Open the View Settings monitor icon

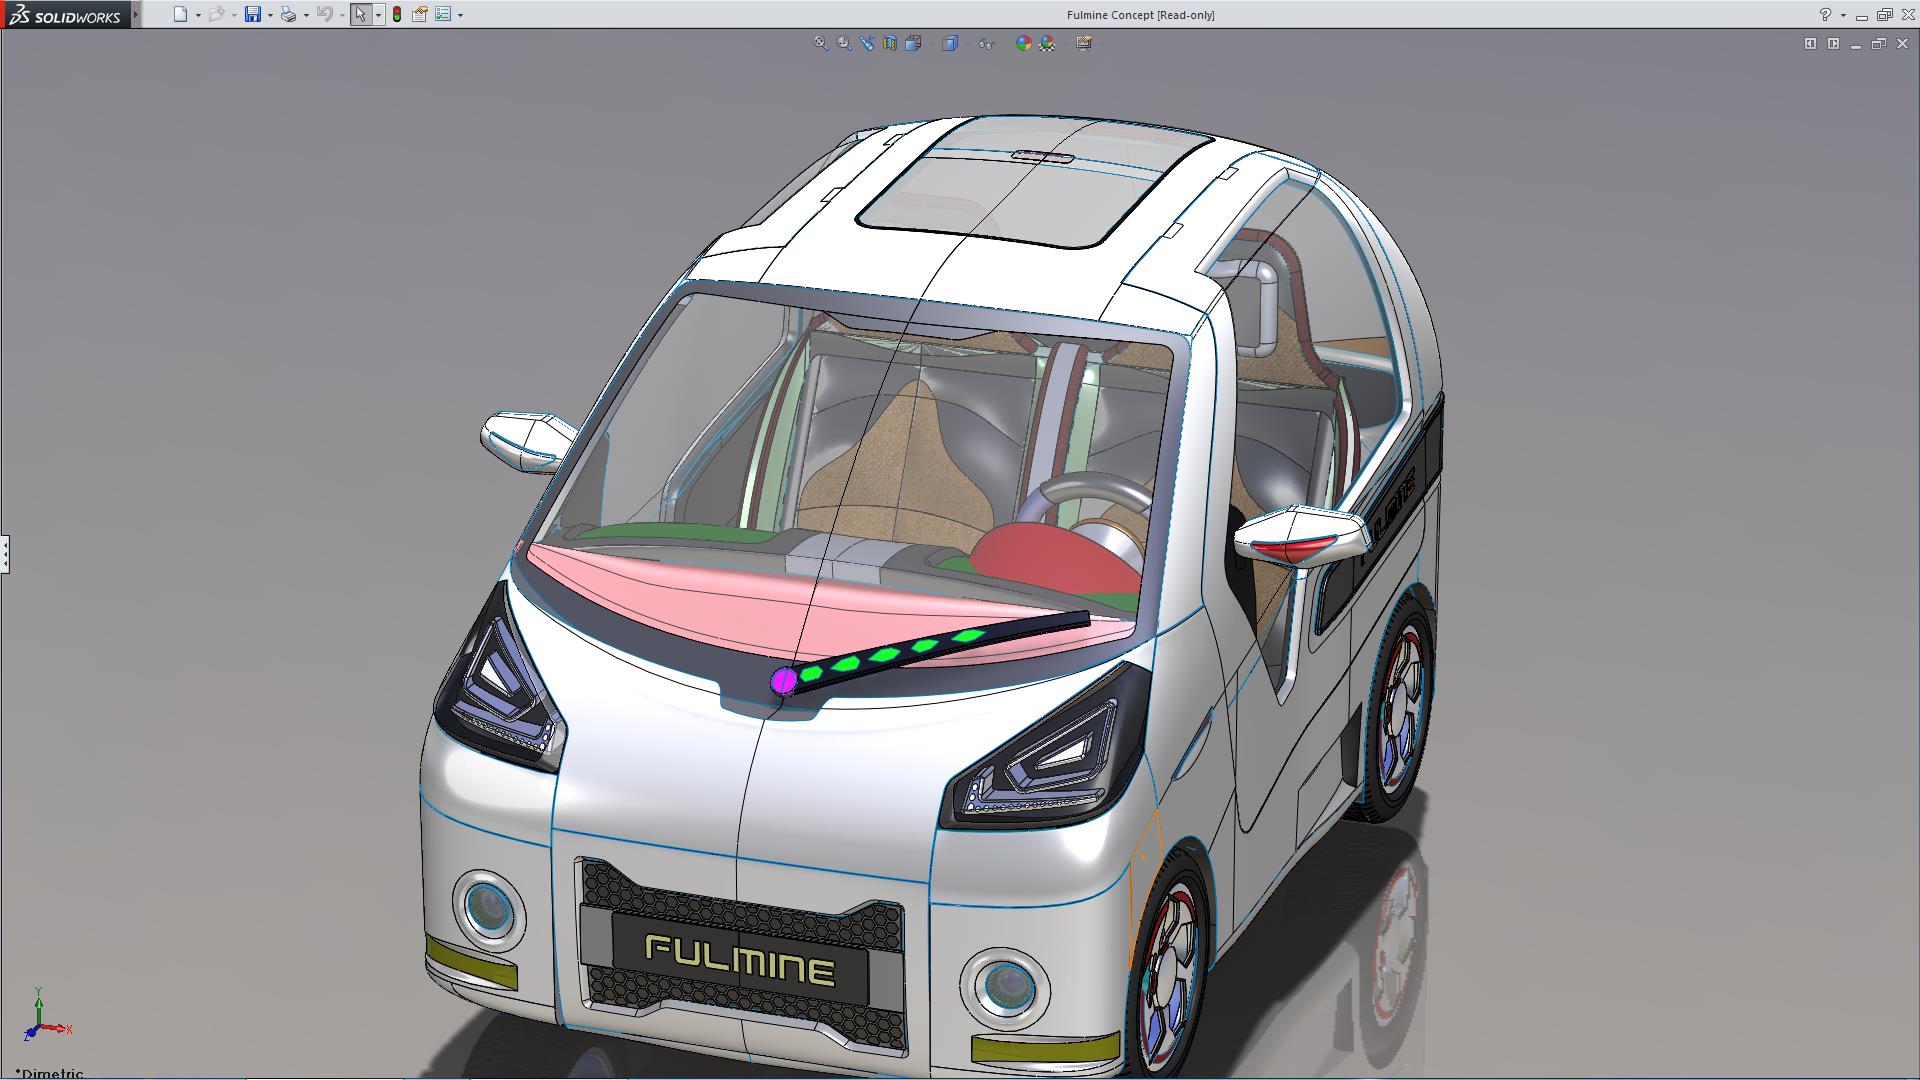1084,43
